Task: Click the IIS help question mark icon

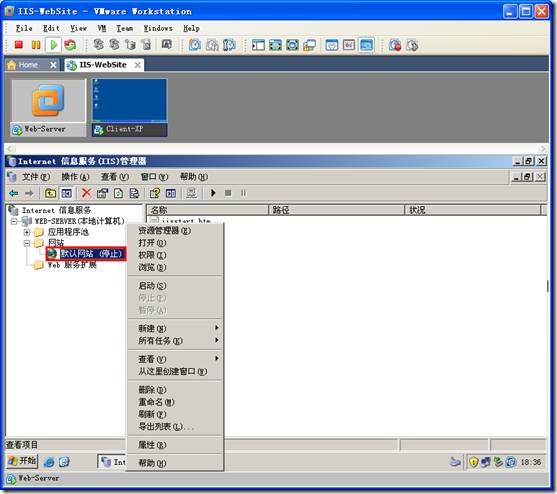Action: coord(155,193)
